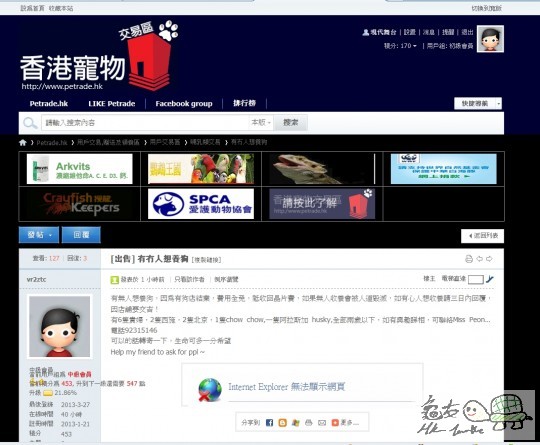This screenshot has height=445, width=540.
Task: Click the printer icon beside thread title
Action: click(469, 259)
